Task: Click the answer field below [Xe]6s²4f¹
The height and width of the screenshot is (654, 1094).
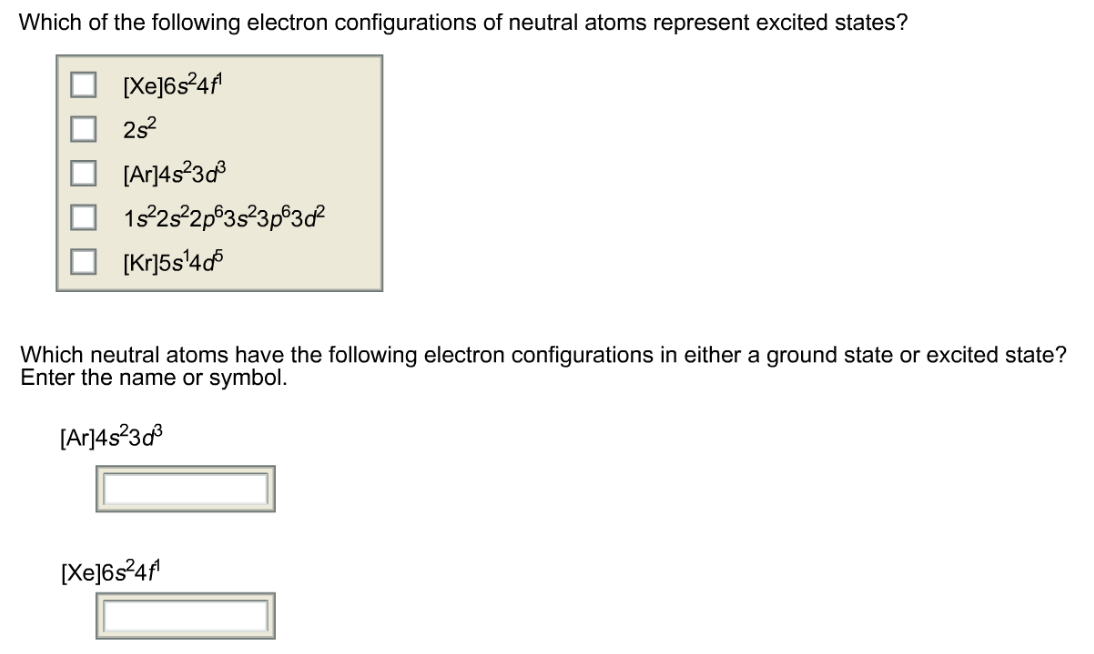Action: 184,613
